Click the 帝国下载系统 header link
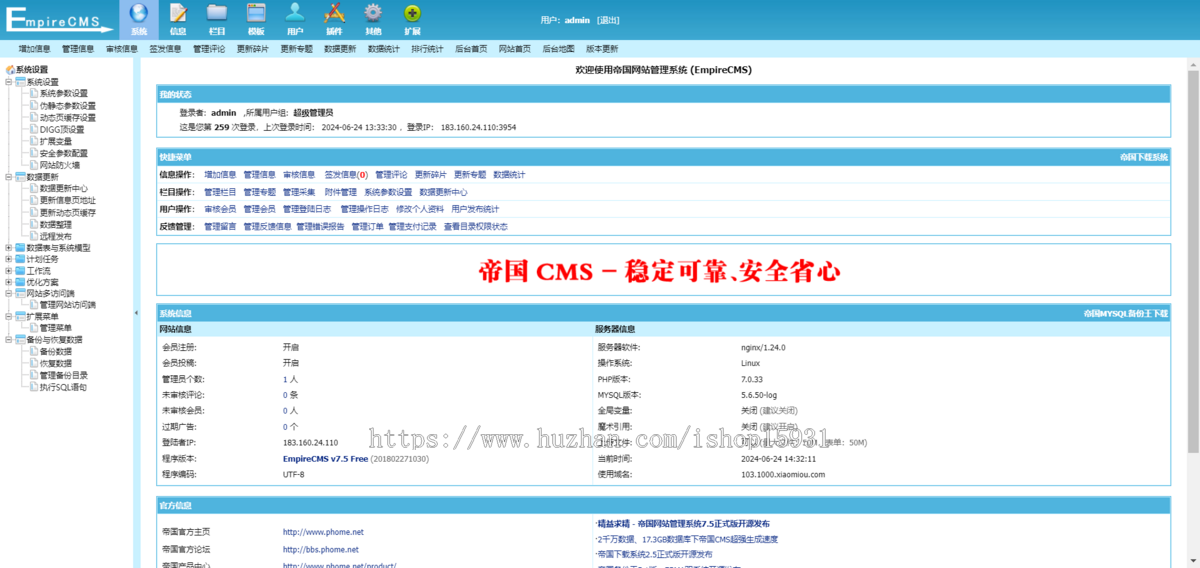This screenshot has height=568, width=1200. [x=1144, y=157]
